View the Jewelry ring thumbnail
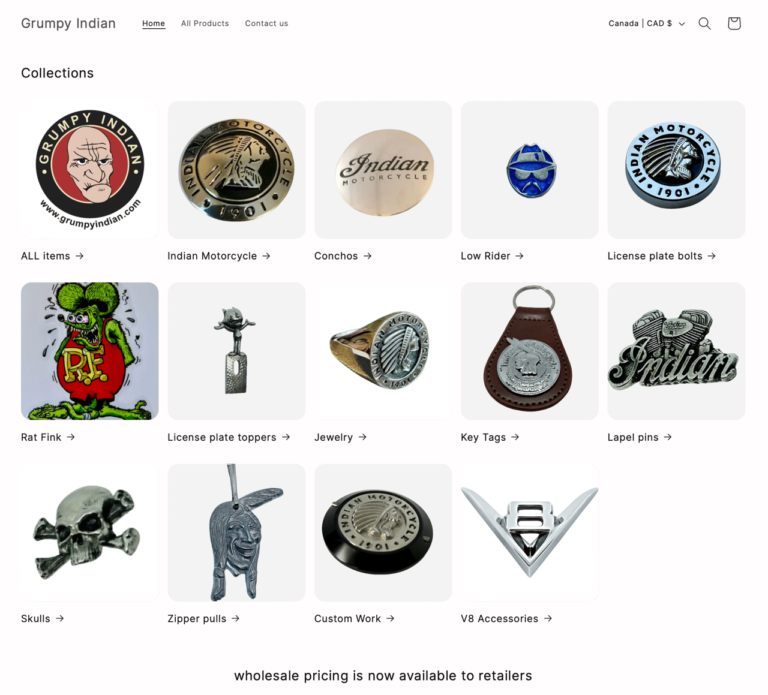This screenshot has width=768, height=695. click(x=383, y=351)
